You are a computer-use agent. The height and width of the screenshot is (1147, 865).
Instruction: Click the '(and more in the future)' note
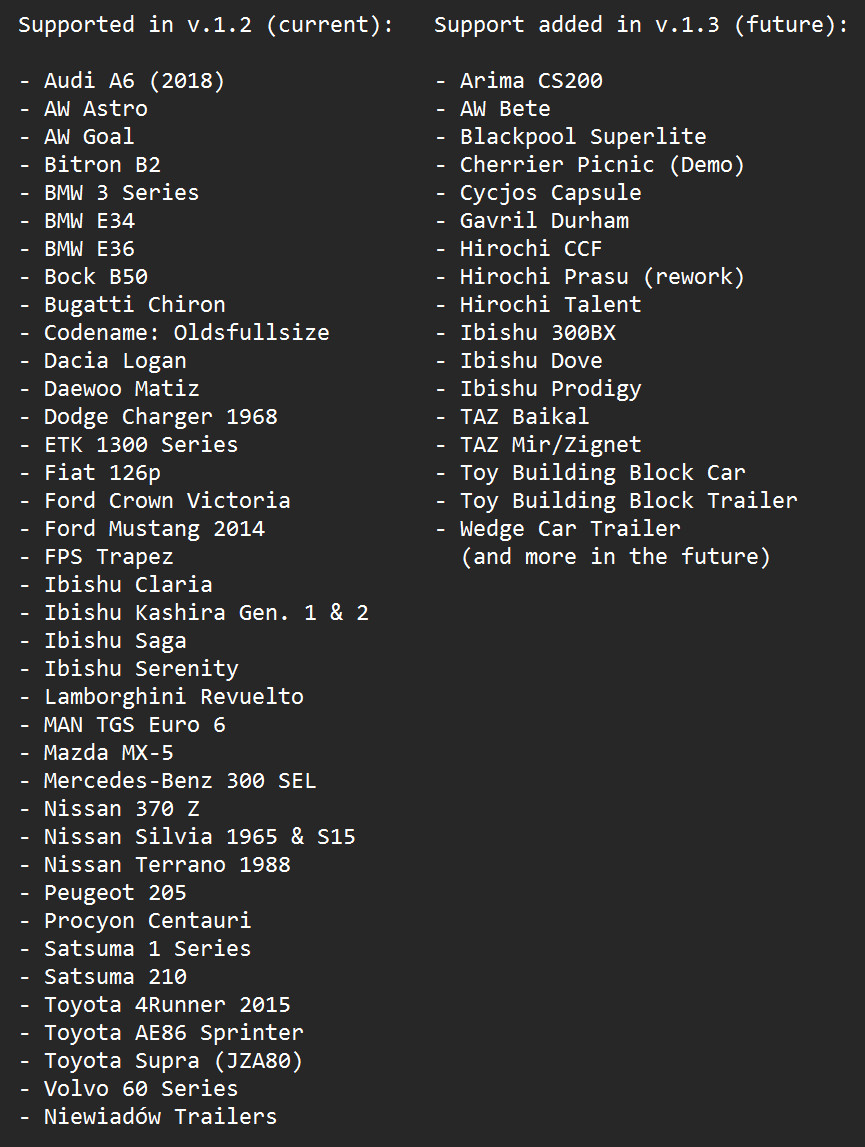click(615, 557)
